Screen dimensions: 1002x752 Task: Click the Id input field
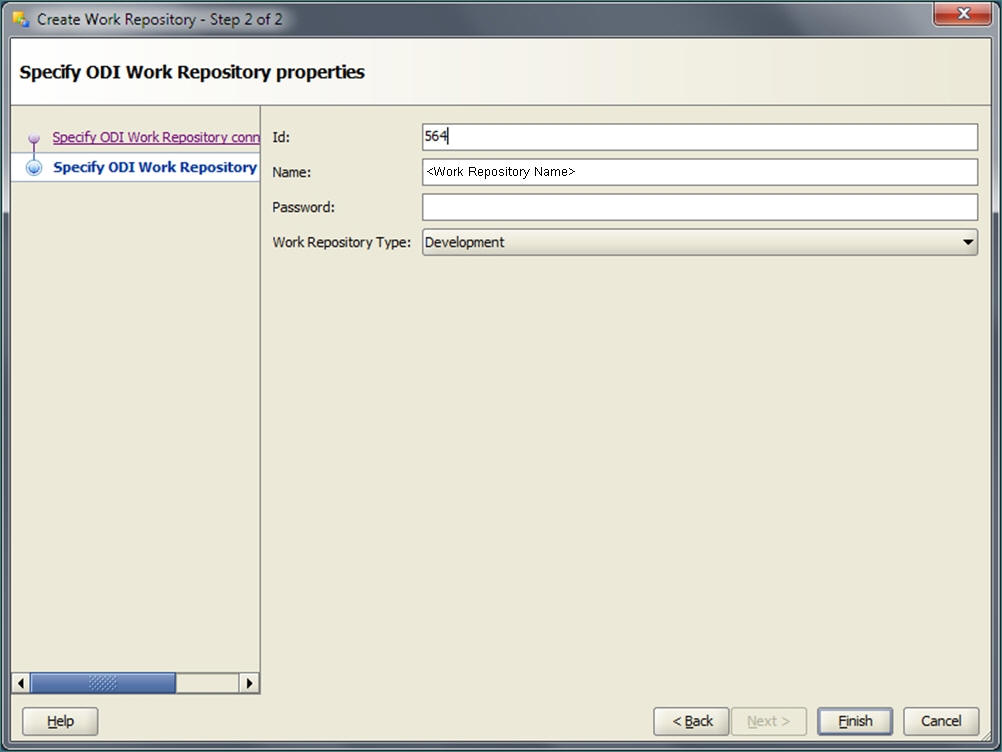tap(700, 137)
